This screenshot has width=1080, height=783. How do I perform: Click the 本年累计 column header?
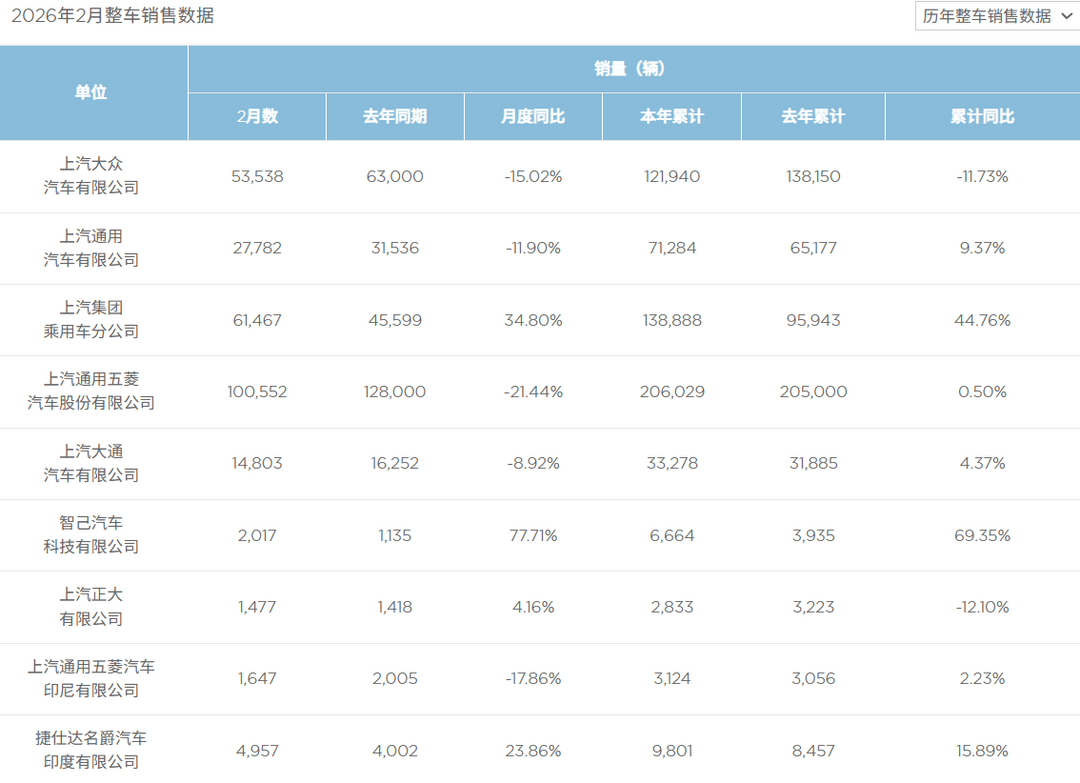tap(672, 117)
